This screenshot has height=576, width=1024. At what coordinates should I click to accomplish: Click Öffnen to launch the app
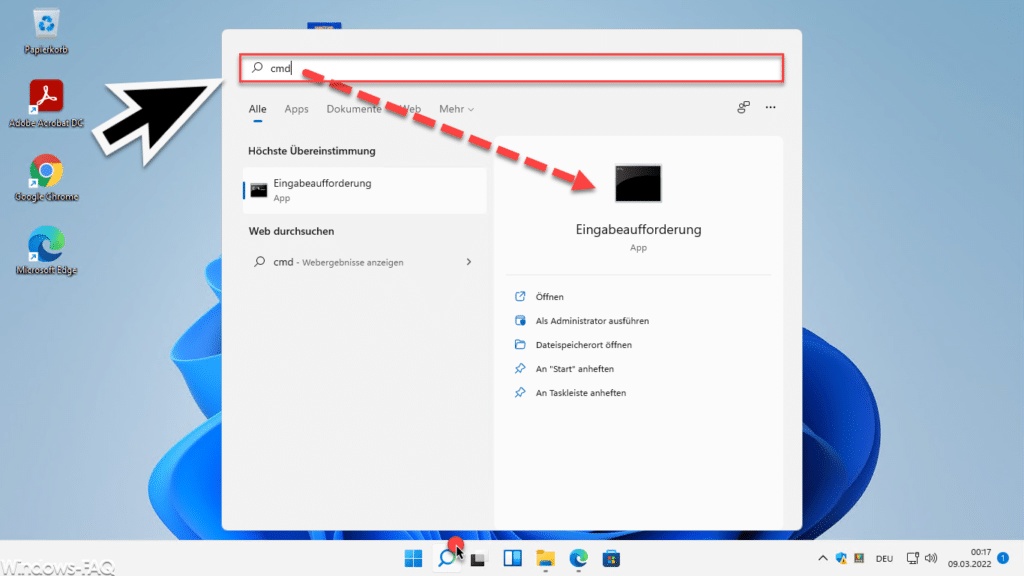click(x=549, y=296)
